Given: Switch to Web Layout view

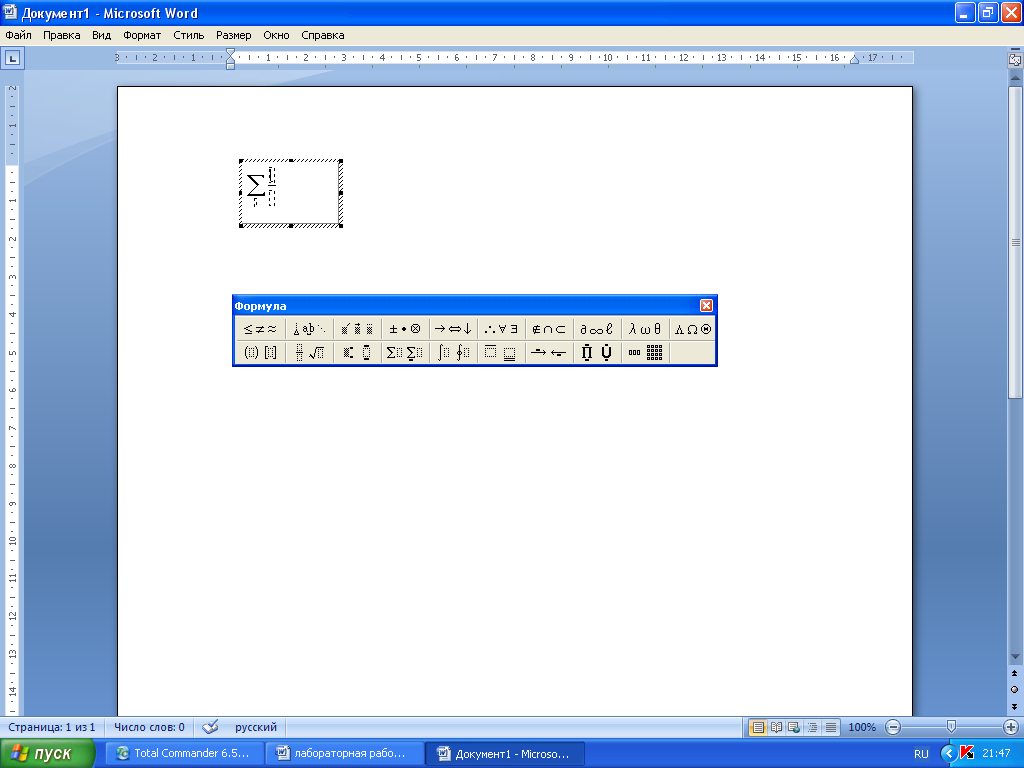Looking at the screenshot, I should 794,727.
